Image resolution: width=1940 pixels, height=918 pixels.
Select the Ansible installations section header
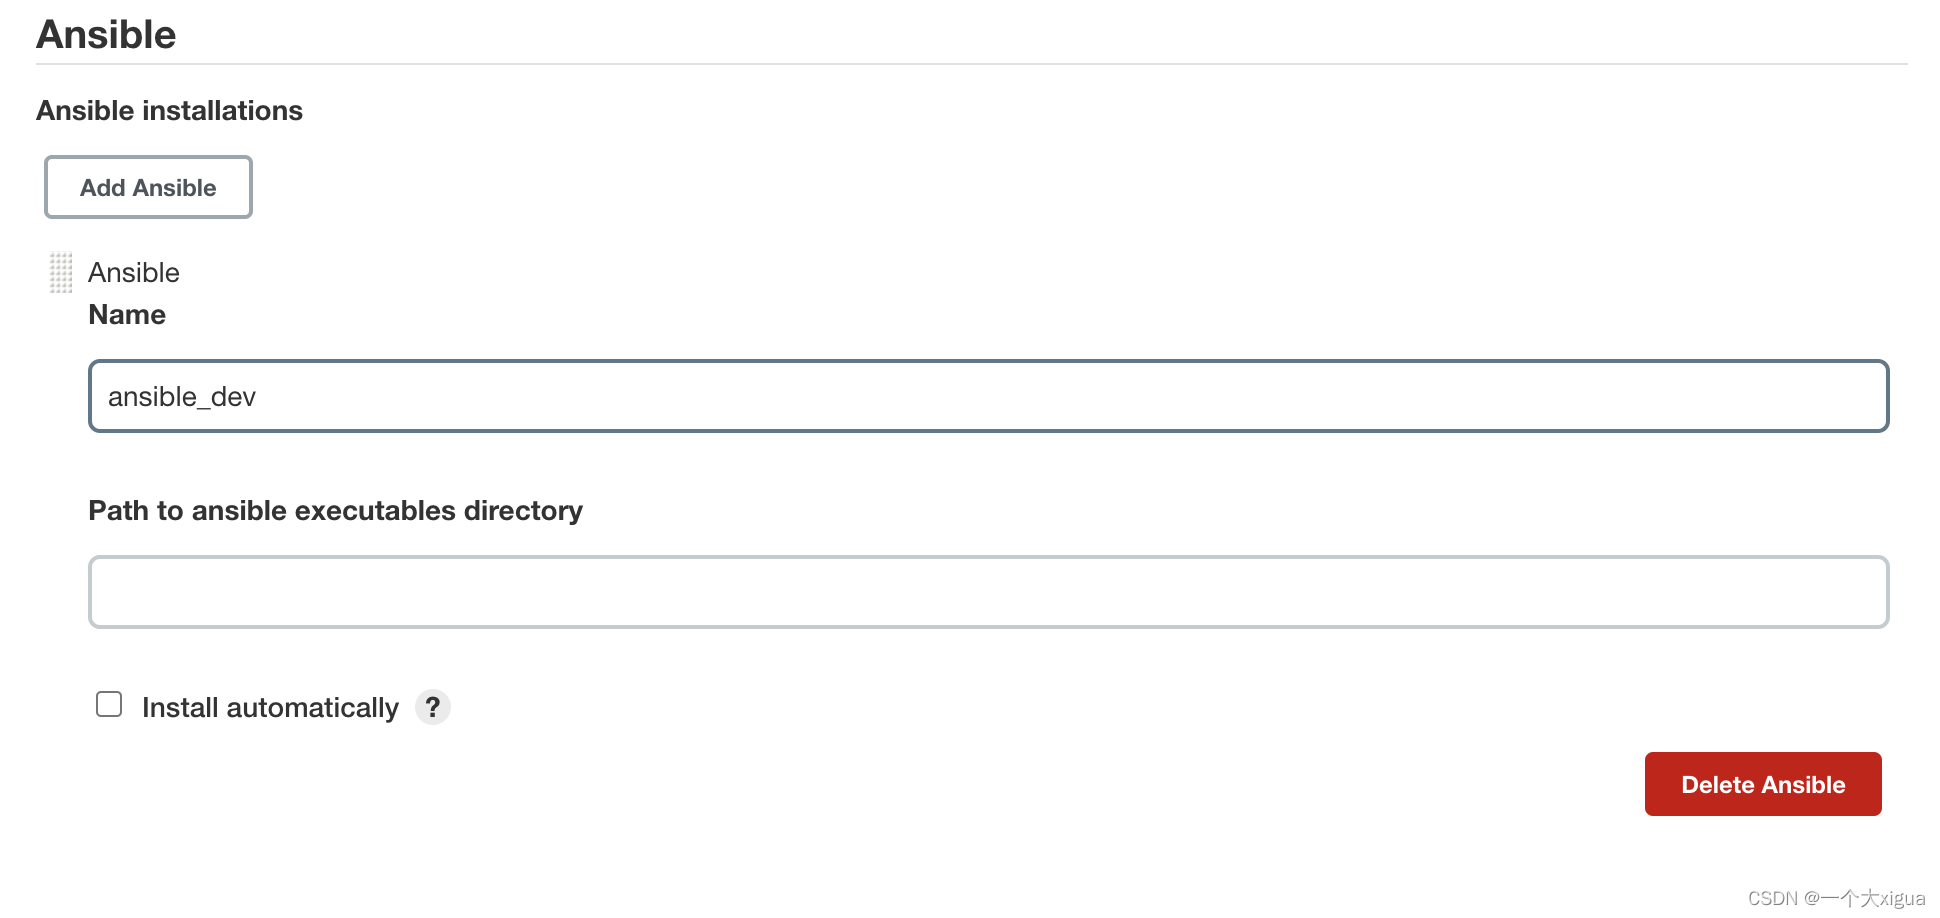169,110
